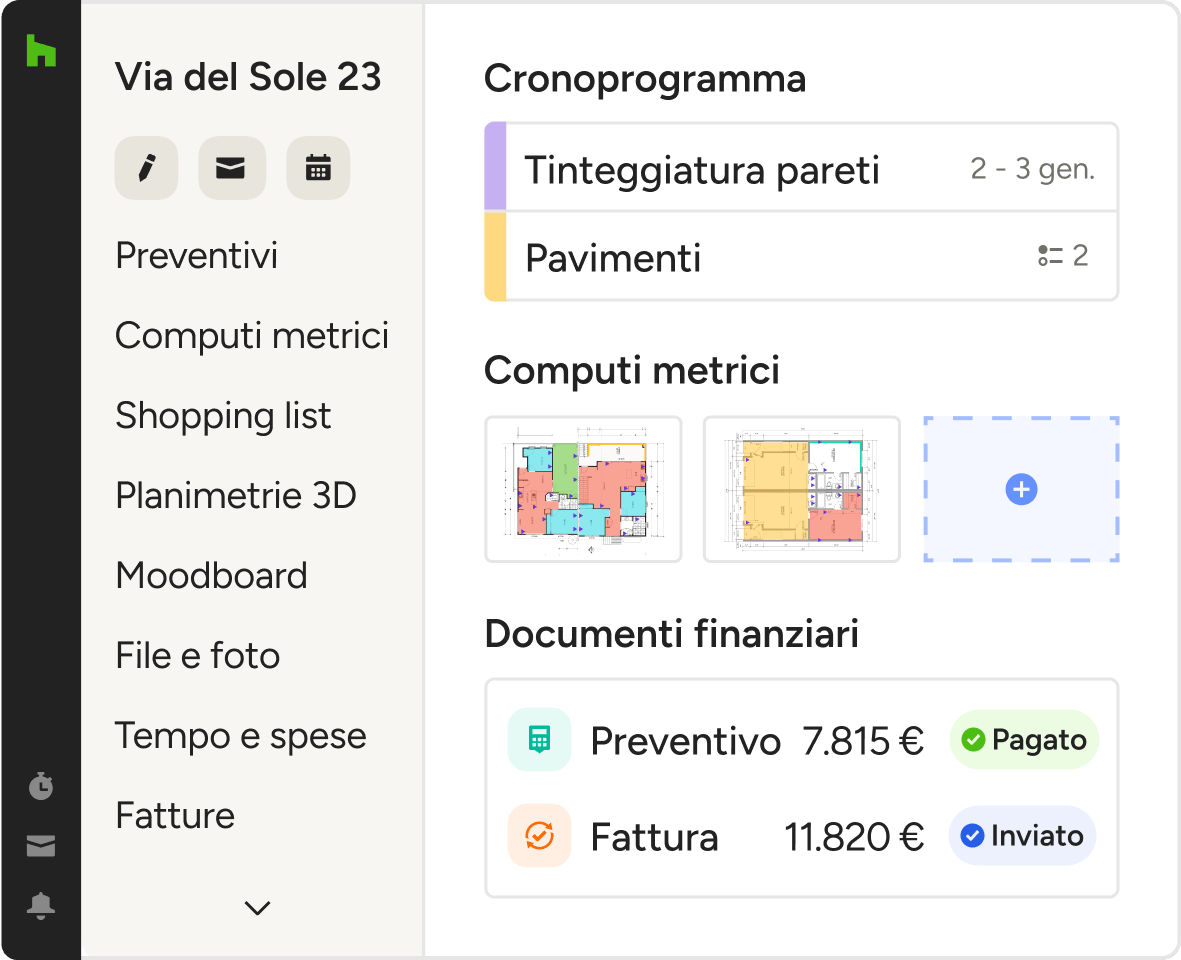Image resolution: width=1181 pixels, height=960 pixels.
Task: Expand the sidebar menu with down chevron
Action: (x=257, y=908)
